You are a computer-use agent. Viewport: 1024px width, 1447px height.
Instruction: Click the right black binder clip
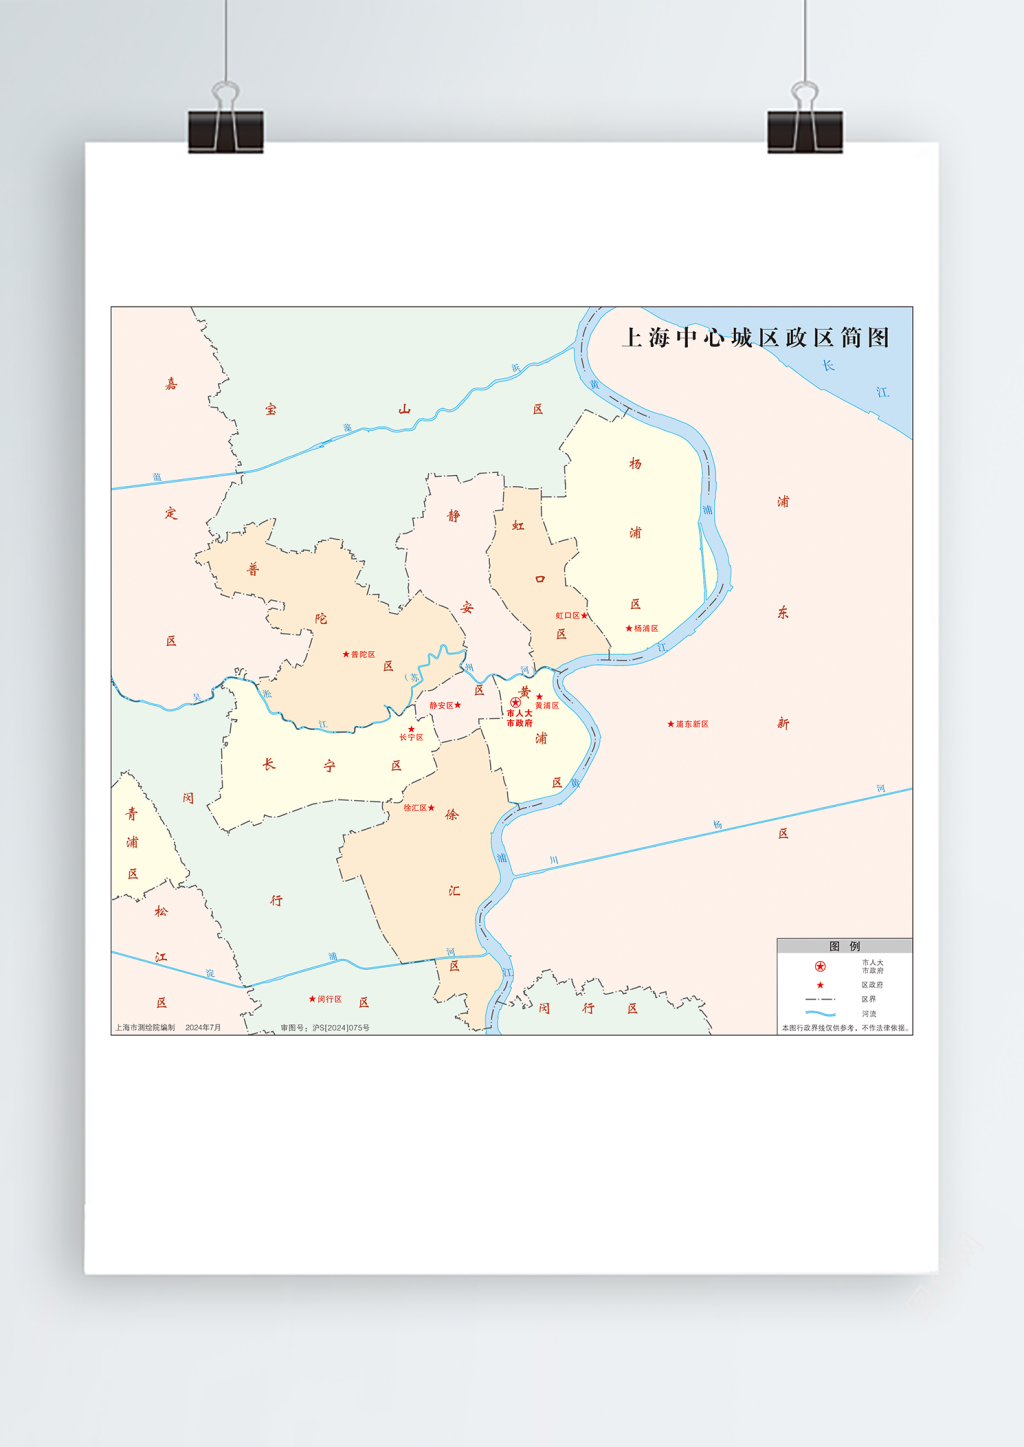805,129
